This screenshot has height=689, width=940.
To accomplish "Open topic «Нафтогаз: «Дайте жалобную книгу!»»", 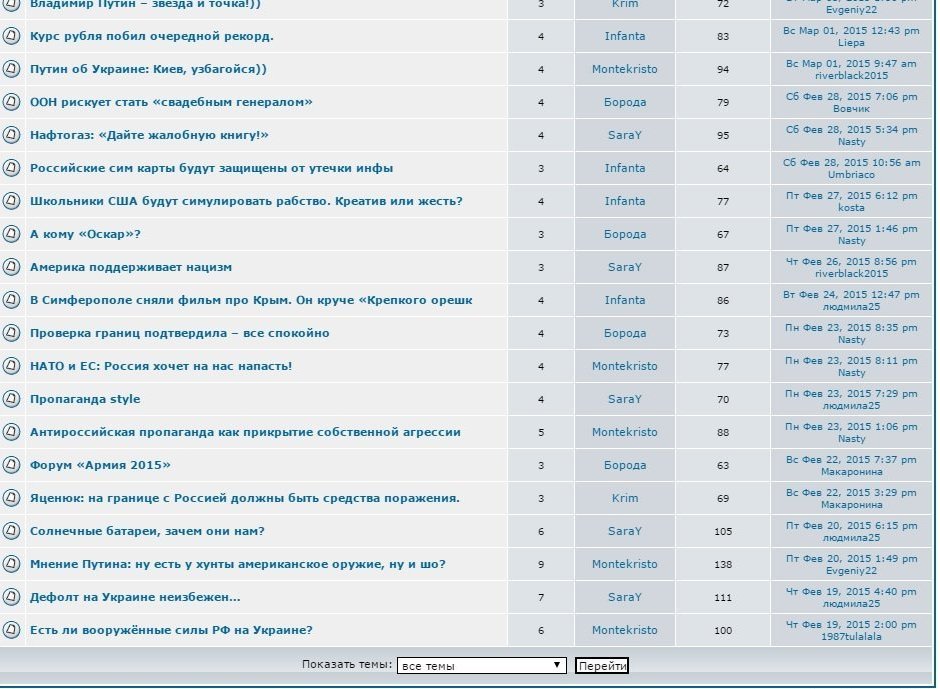I will (149, 135).
